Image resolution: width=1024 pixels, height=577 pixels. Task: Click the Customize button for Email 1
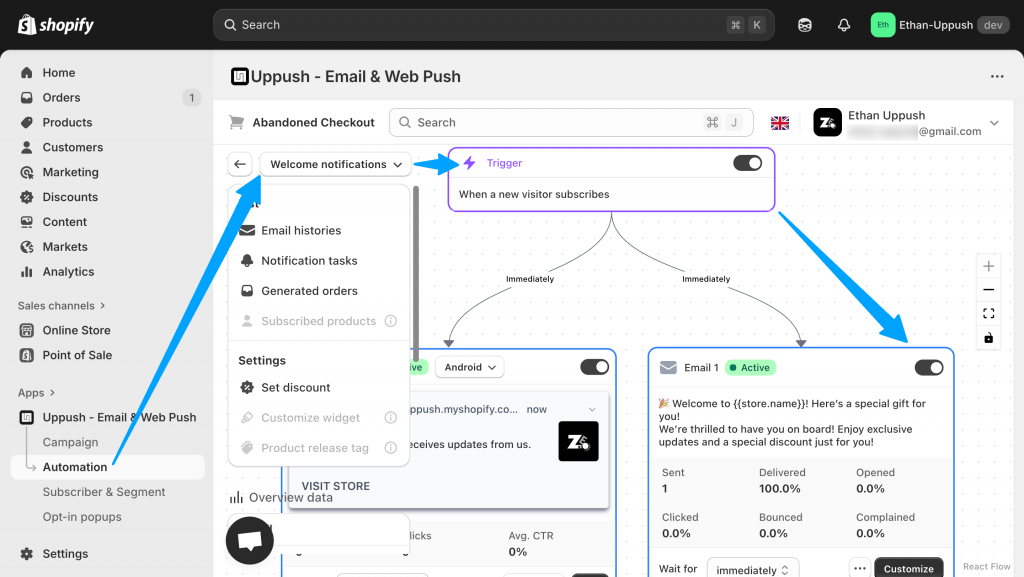[x=908, y=568]
